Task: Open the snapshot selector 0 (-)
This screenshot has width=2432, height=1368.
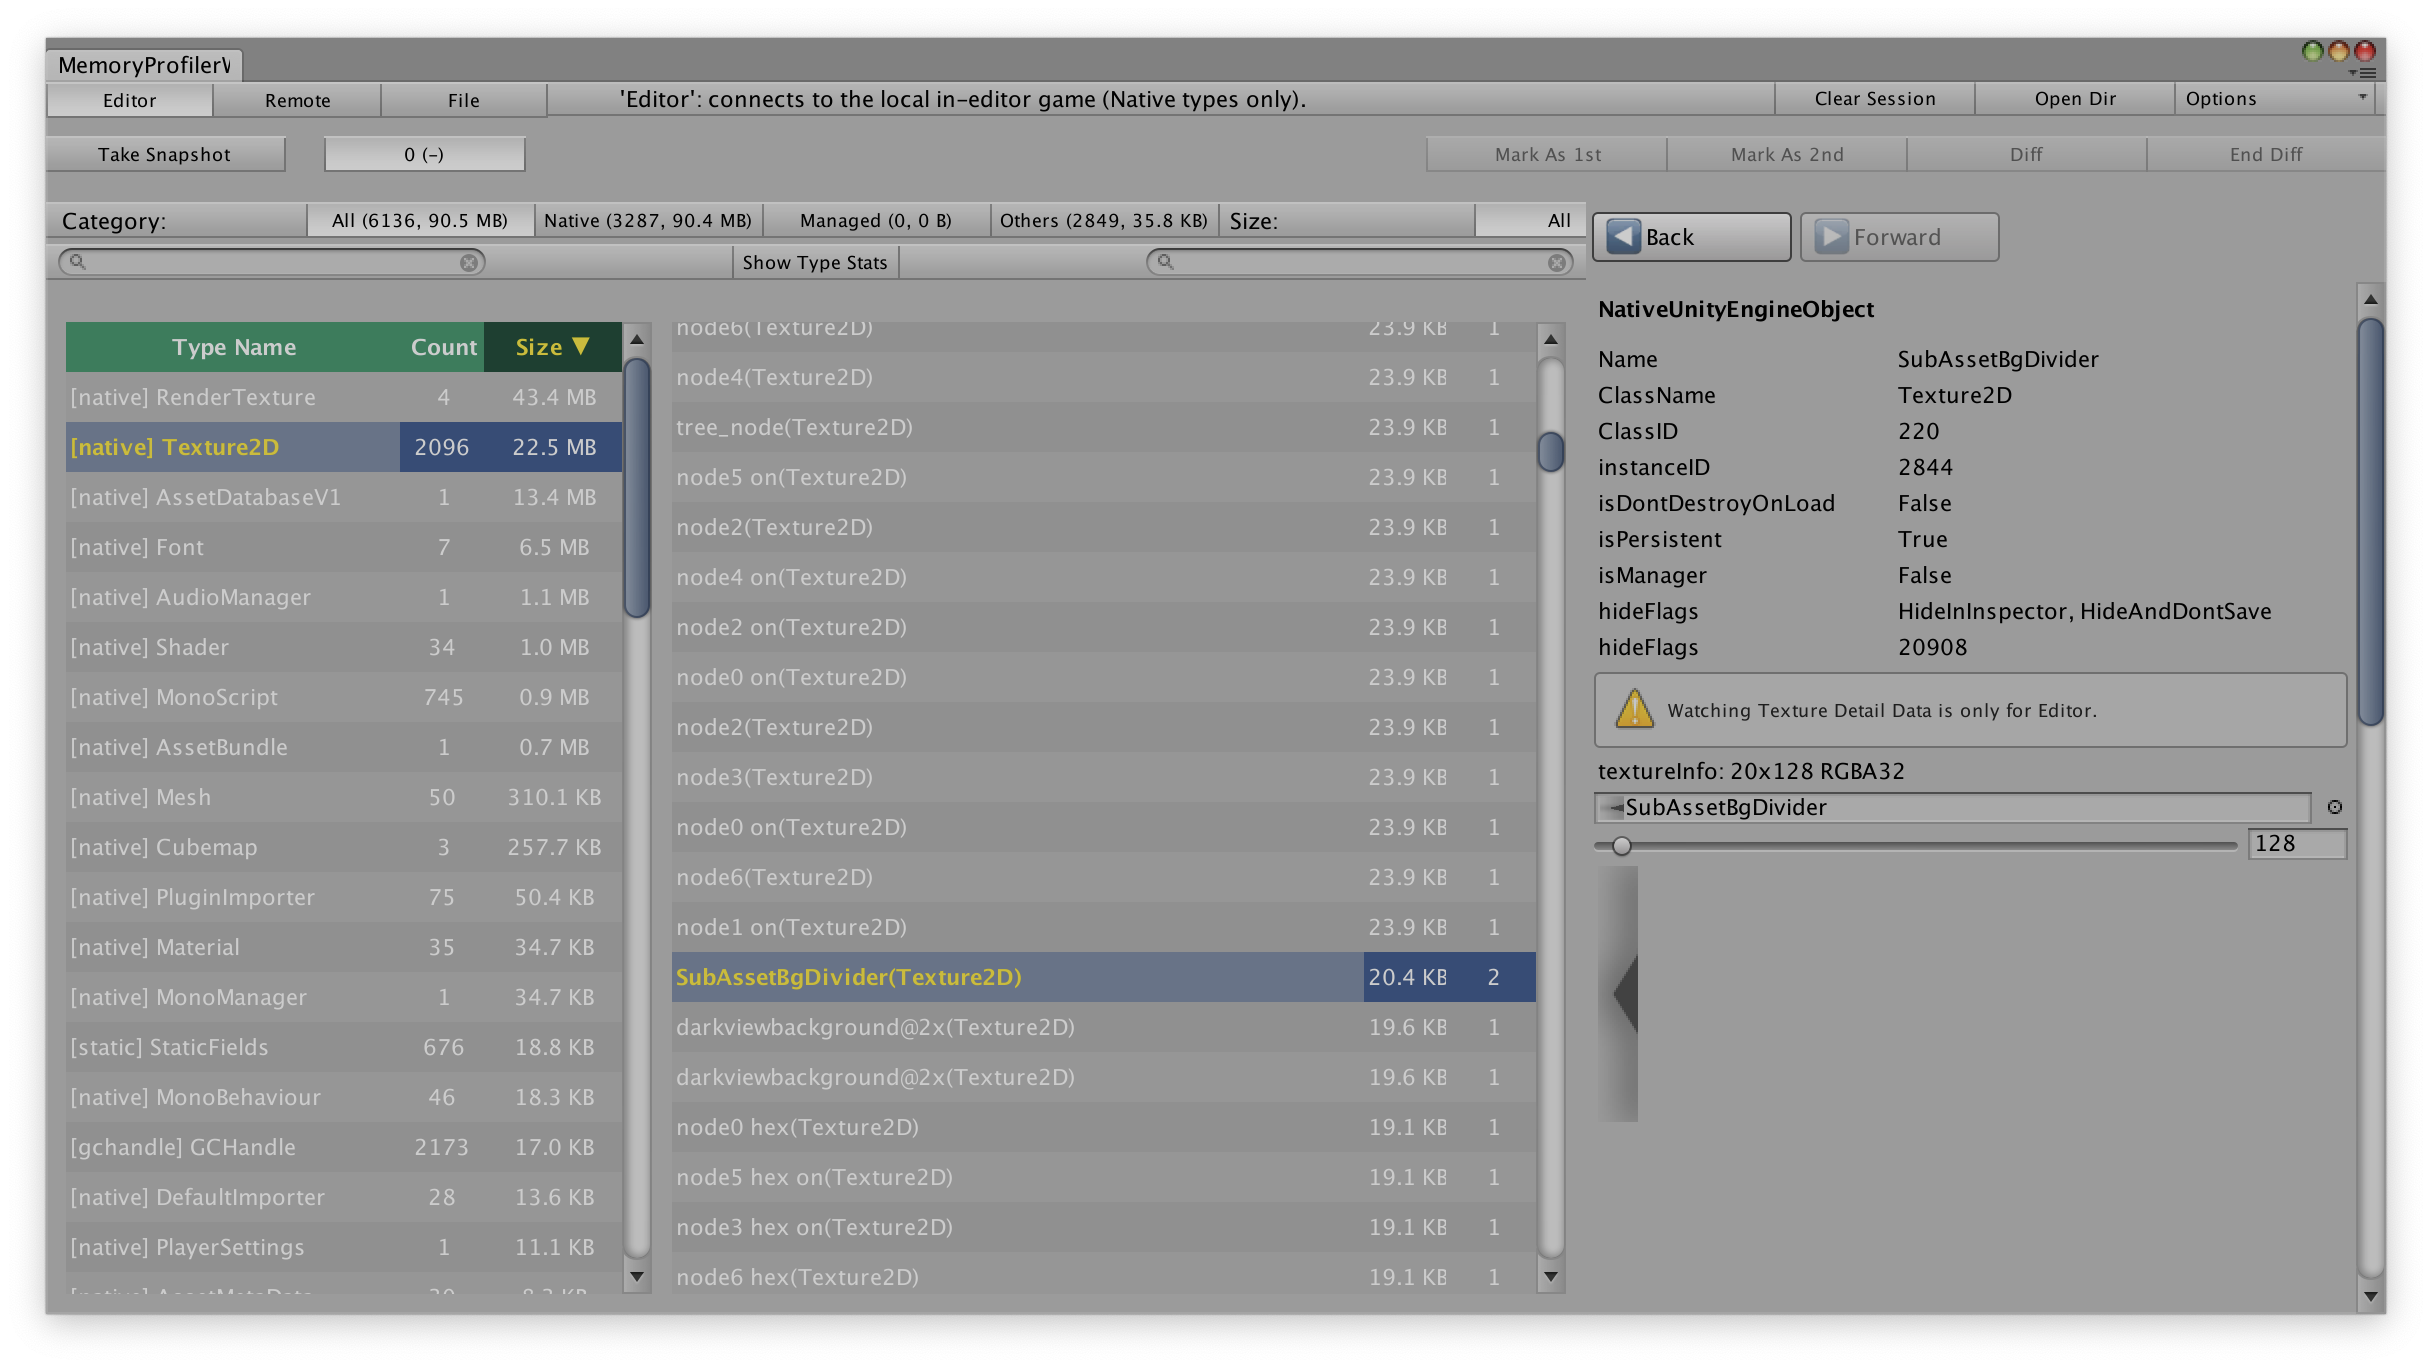Action: (424, 154)
